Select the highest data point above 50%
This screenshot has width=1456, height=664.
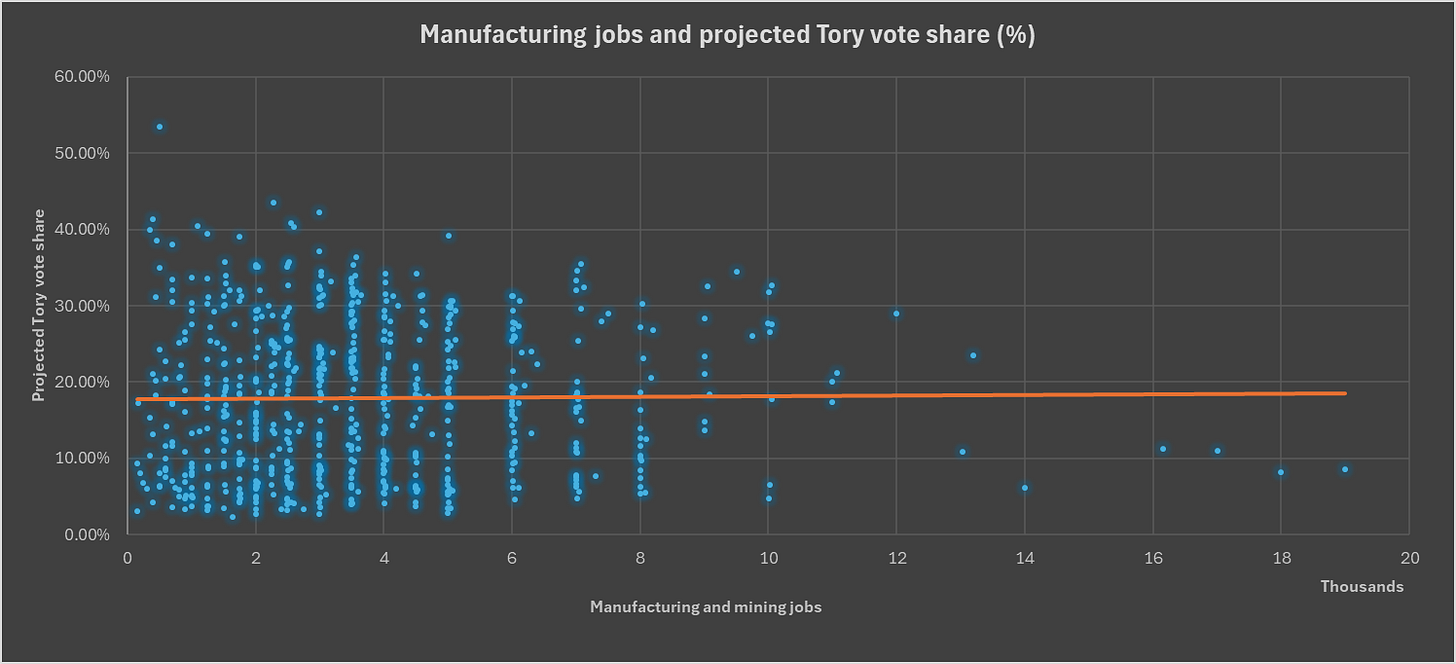pos(159,127)
